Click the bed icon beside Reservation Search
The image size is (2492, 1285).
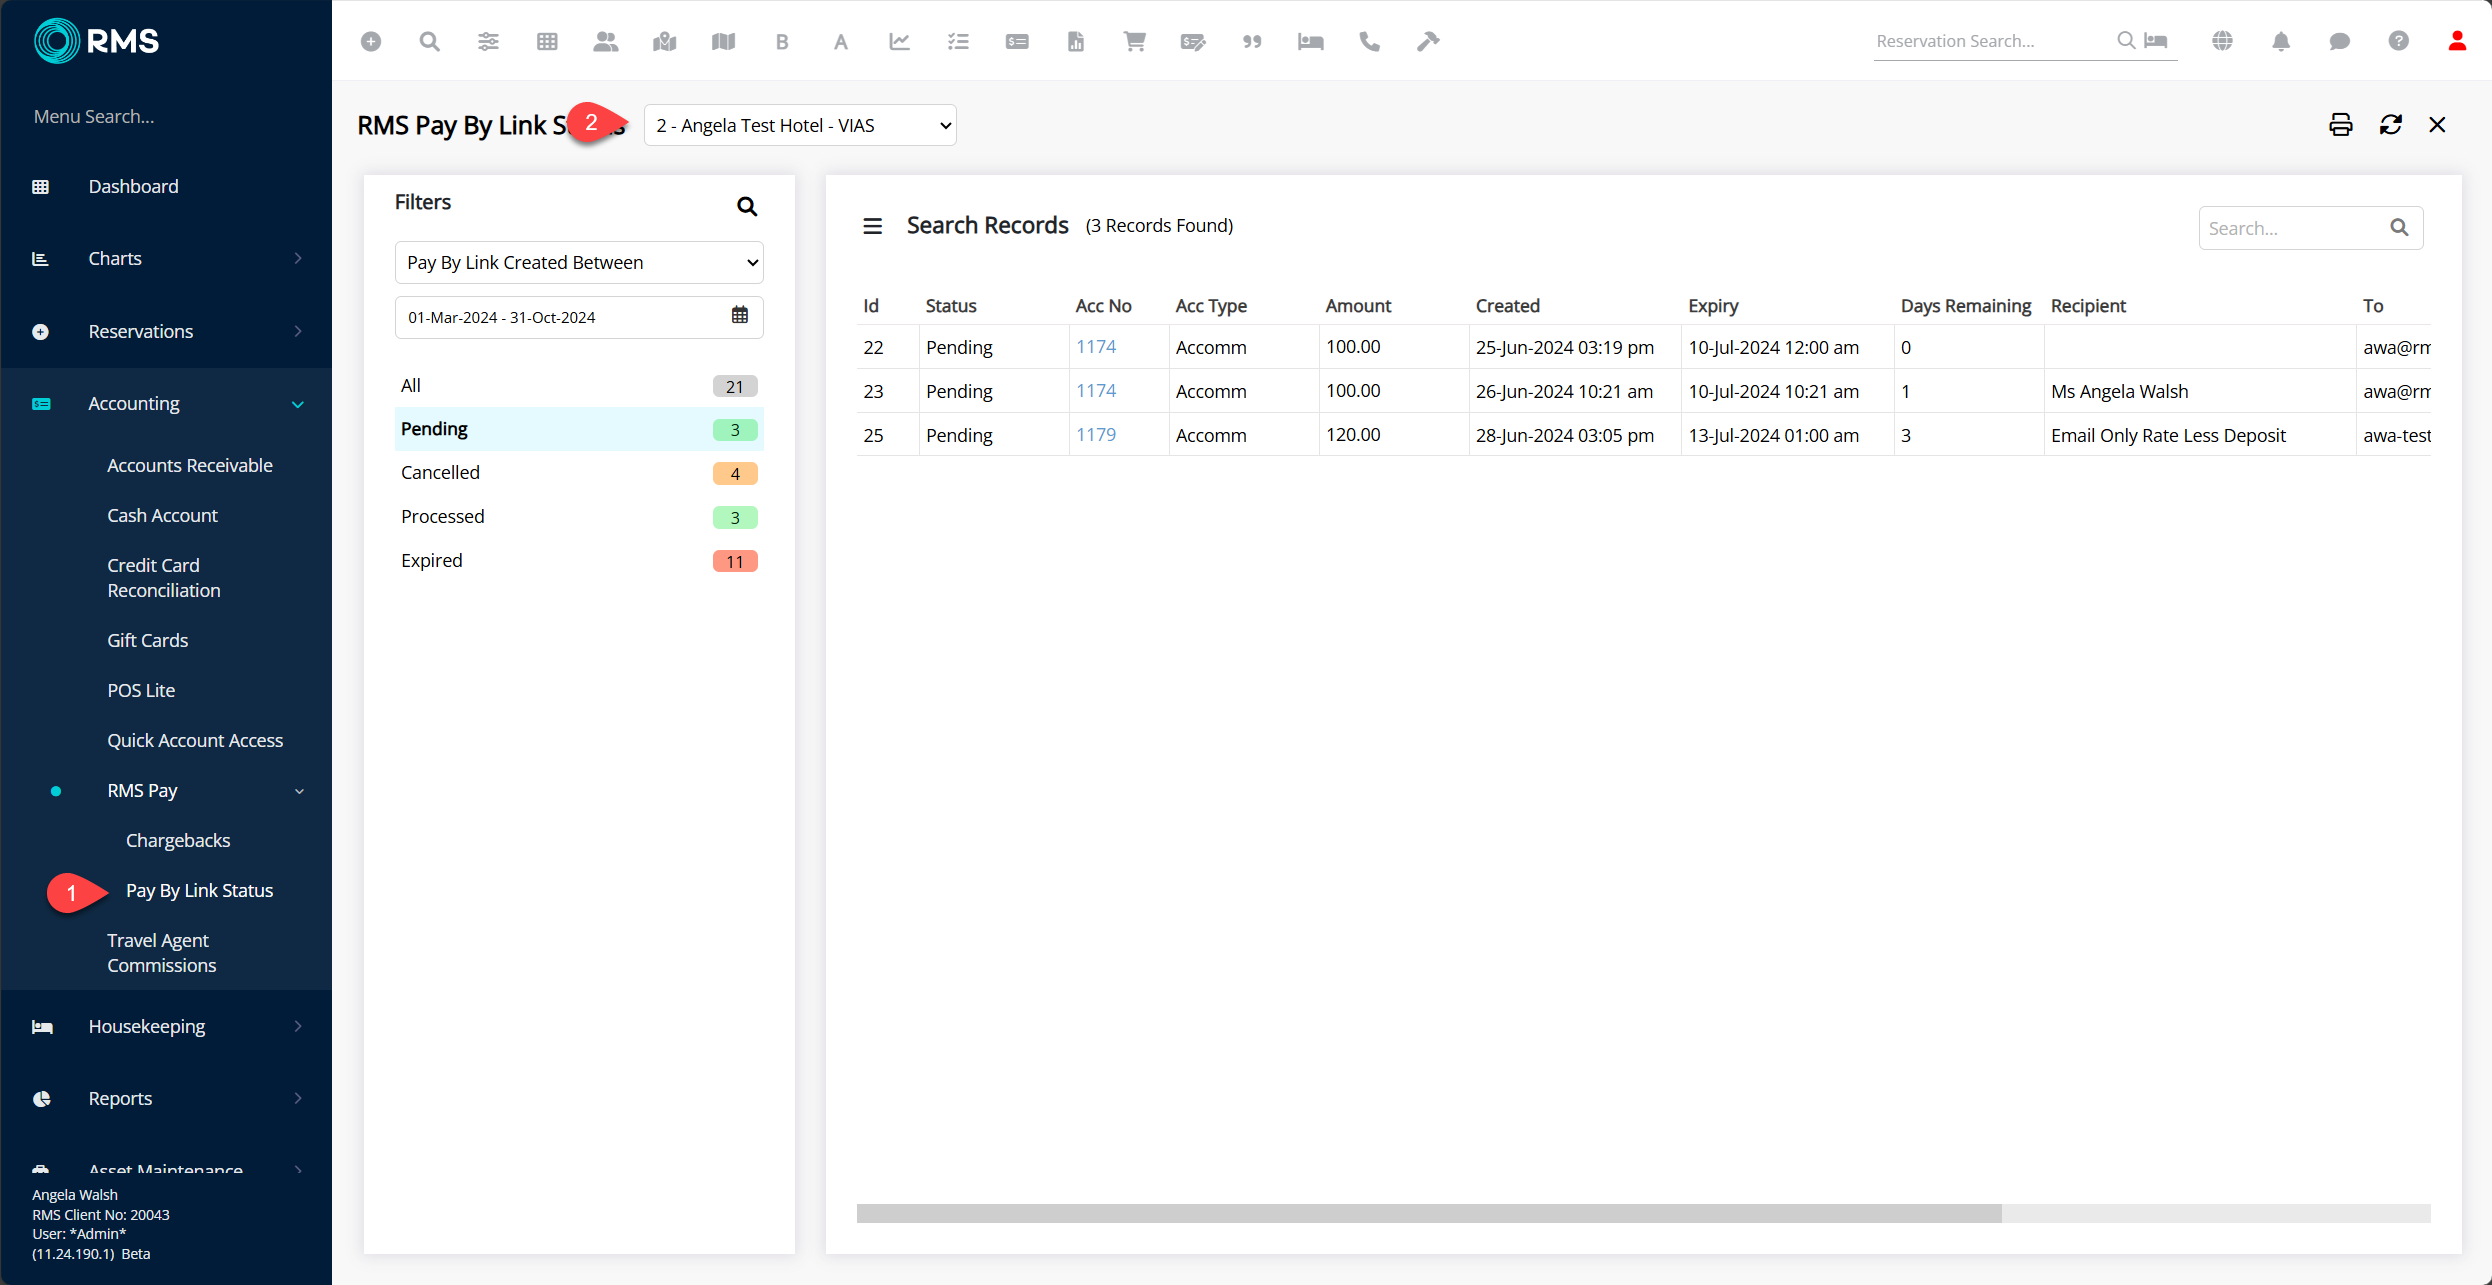(x=2156, y=41)
